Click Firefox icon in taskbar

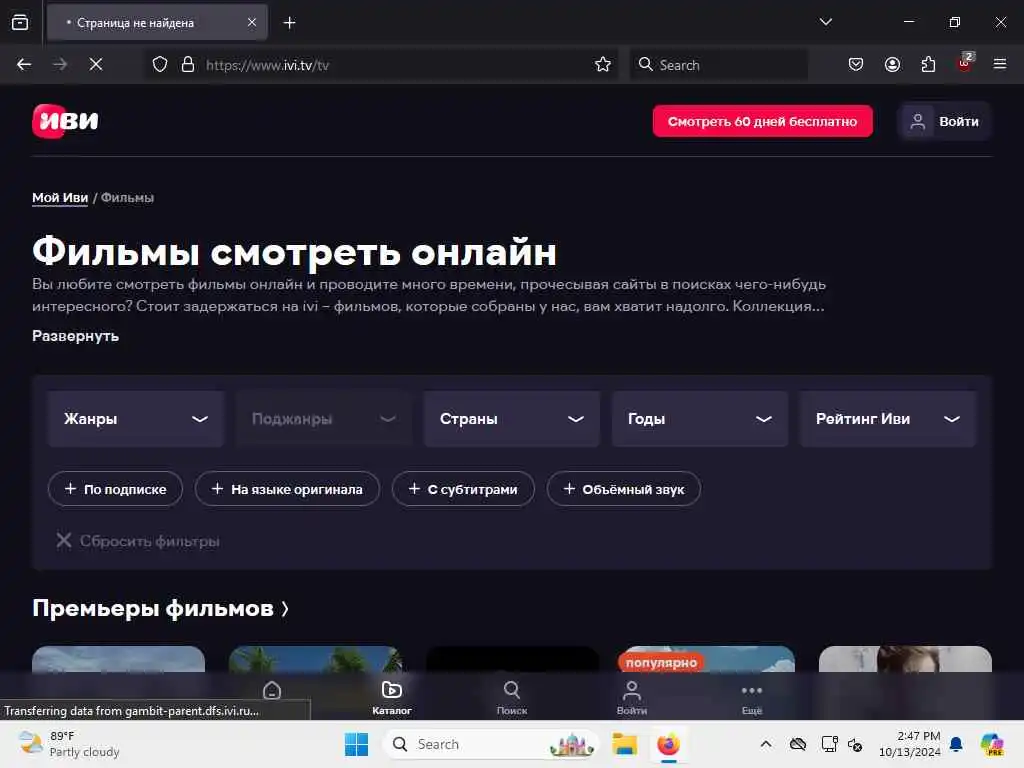click(668, 744)
